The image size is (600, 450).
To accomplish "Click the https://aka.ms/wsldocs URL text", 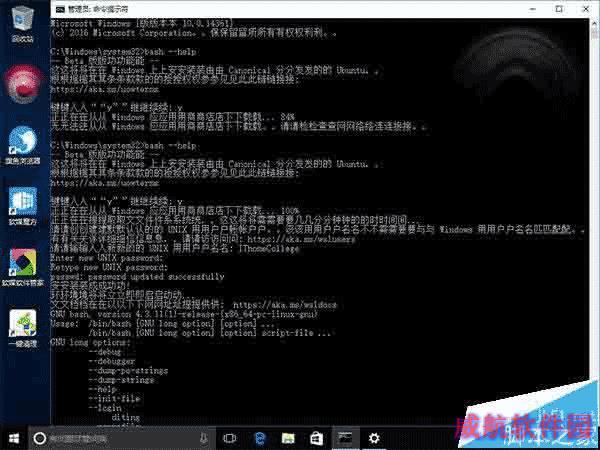I will coord(285,305).
